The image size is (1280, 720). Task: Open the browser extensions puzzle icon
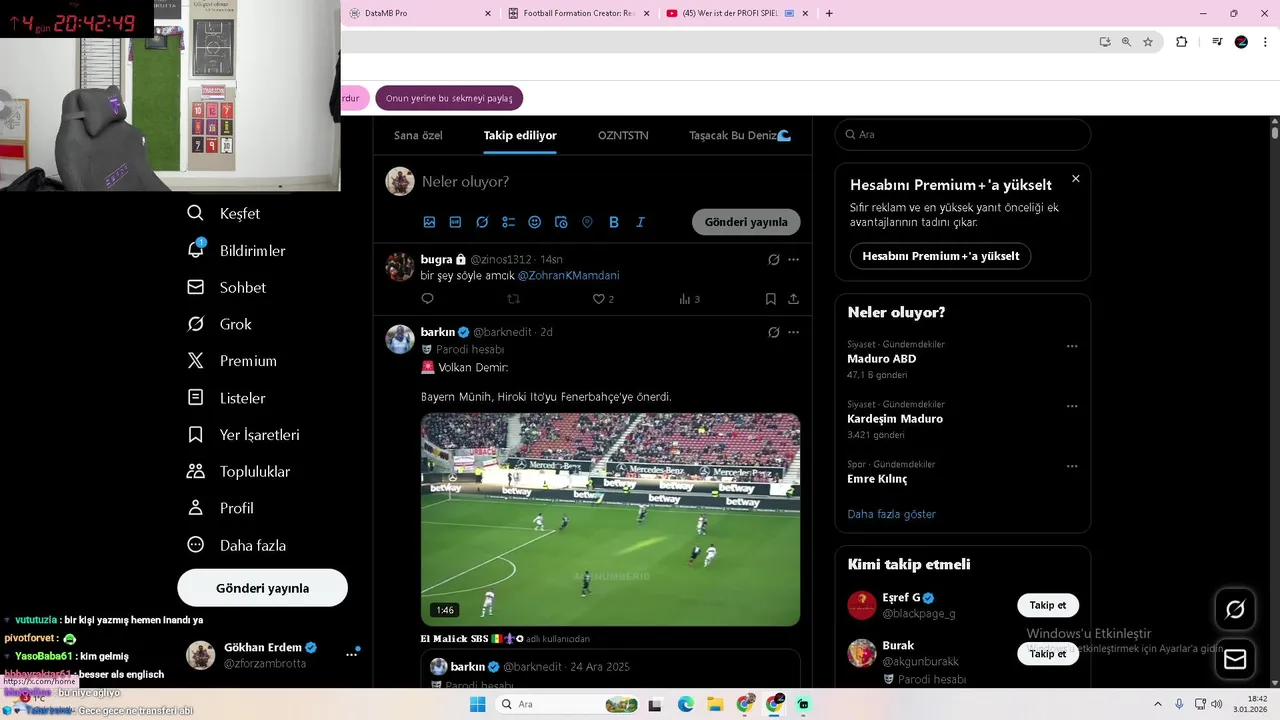coord(1181,42)
